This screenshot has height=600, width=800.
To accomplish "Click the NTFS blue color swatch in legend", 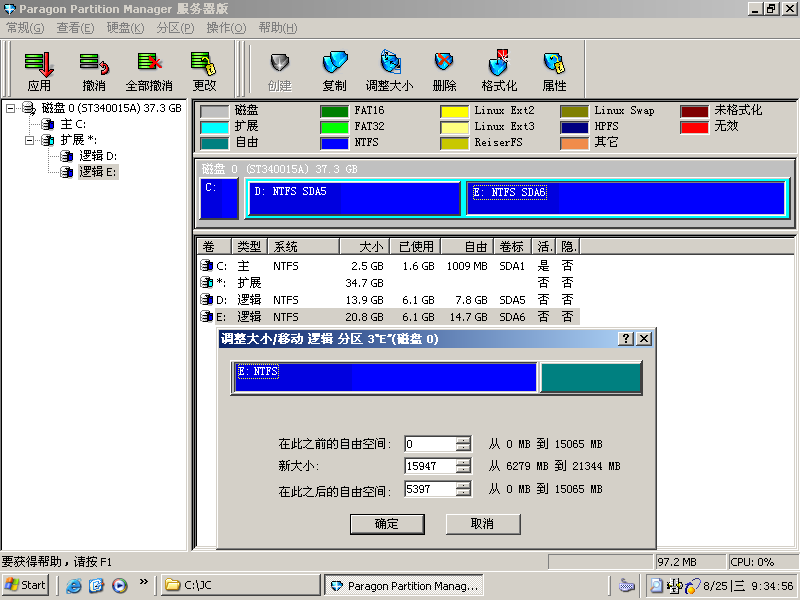I will pyautogui.click(x=334, y=143).
